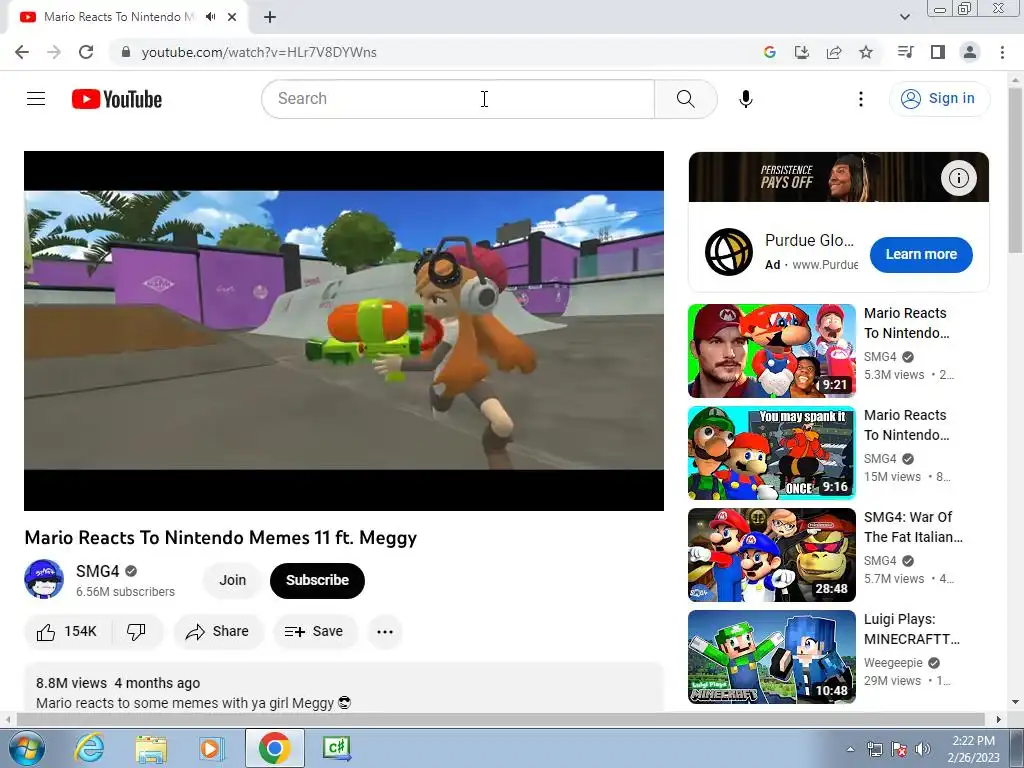
Task: Click the video player to pause
Action: pos(344,330)
